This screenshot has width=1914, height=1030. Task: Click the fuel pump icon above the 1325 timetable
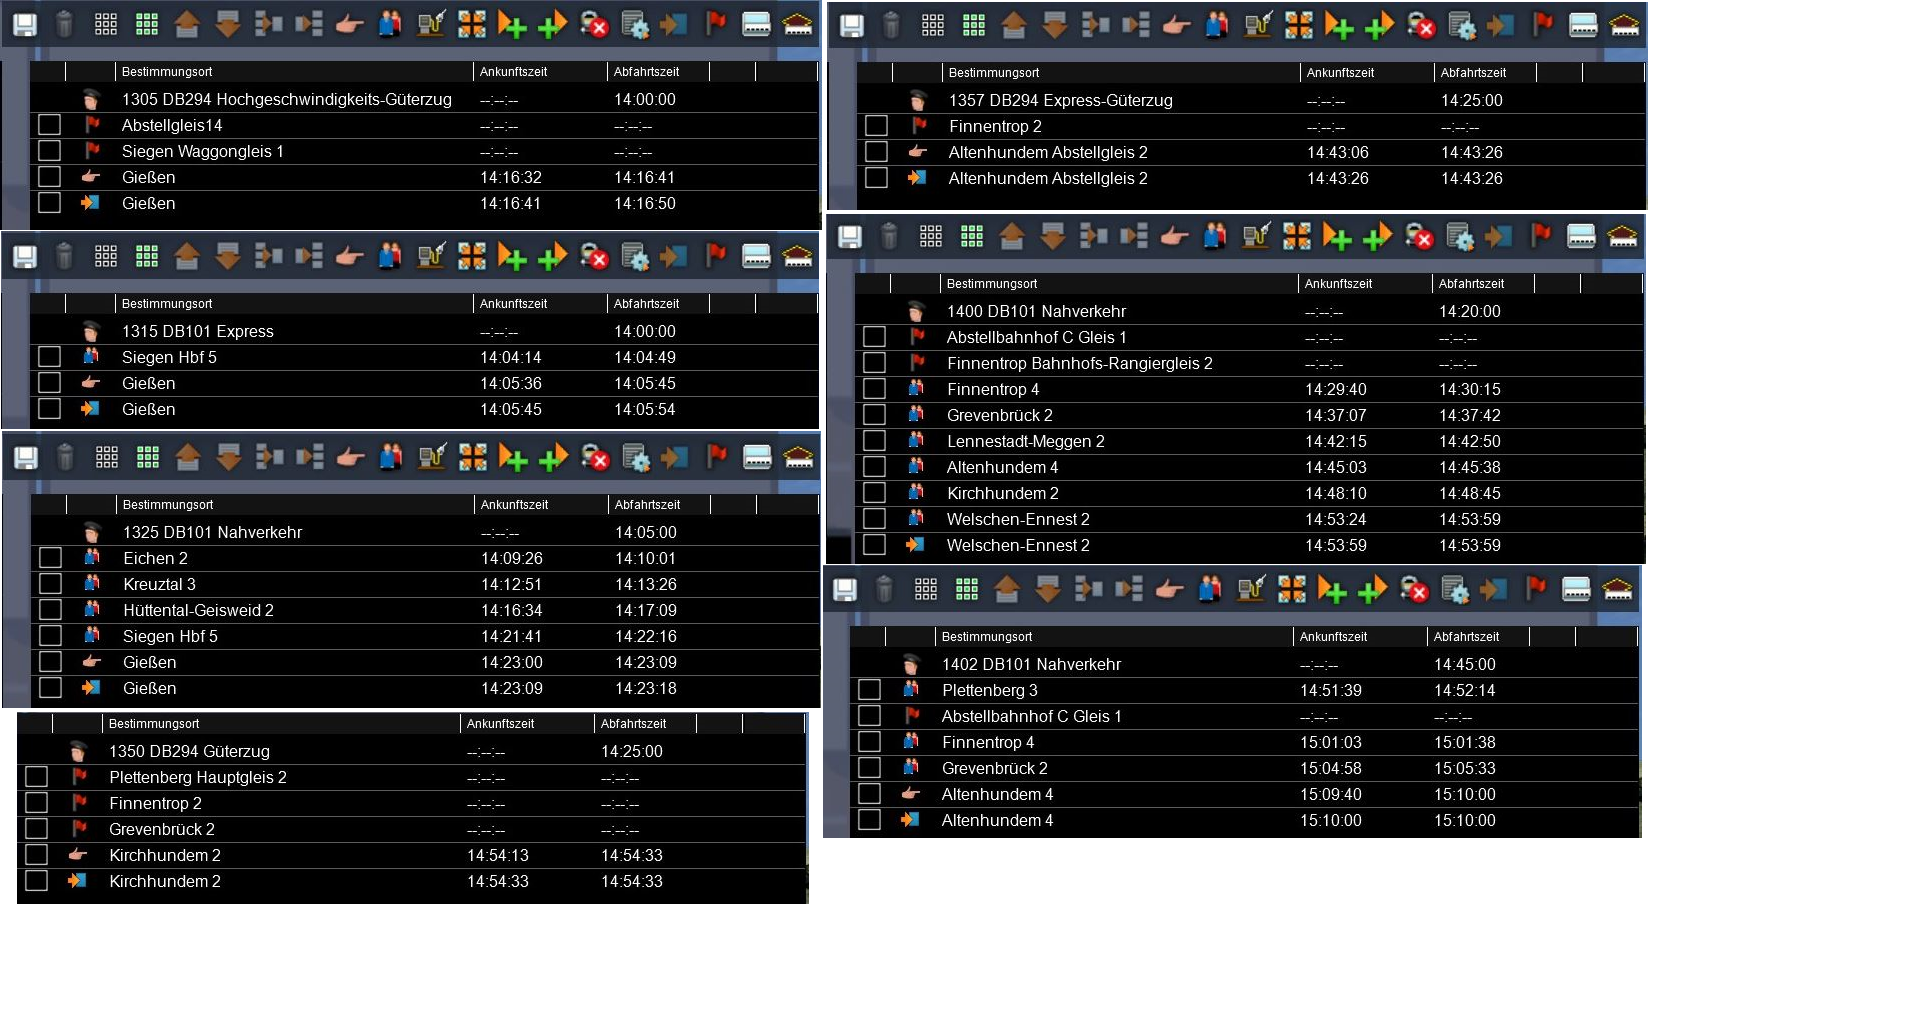[432, 458]
